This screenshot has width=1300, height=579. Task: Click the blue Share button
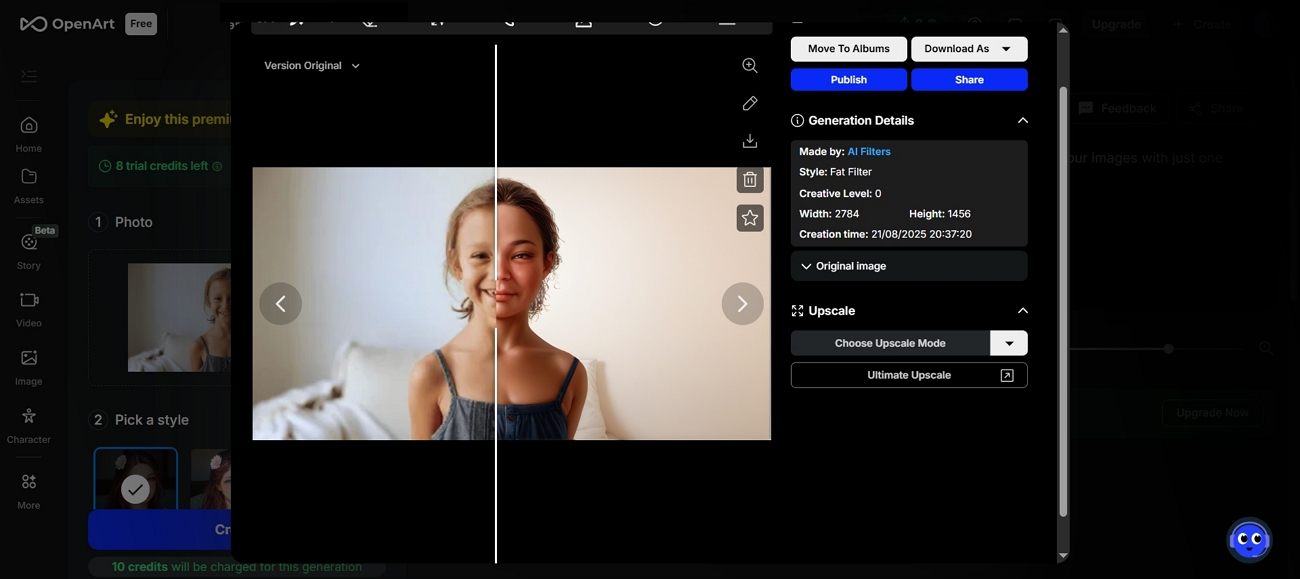point(969,79)
